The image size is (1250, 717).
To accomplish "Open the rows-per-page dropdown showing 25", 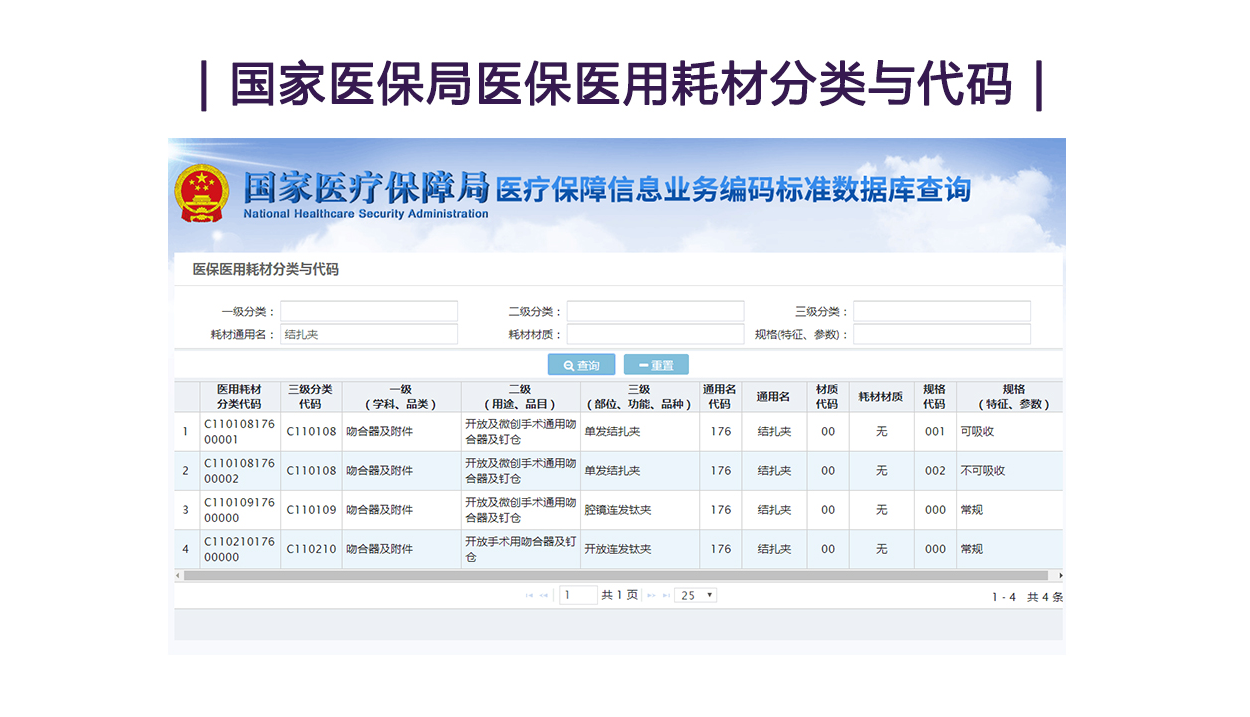I will coord(696,595).
